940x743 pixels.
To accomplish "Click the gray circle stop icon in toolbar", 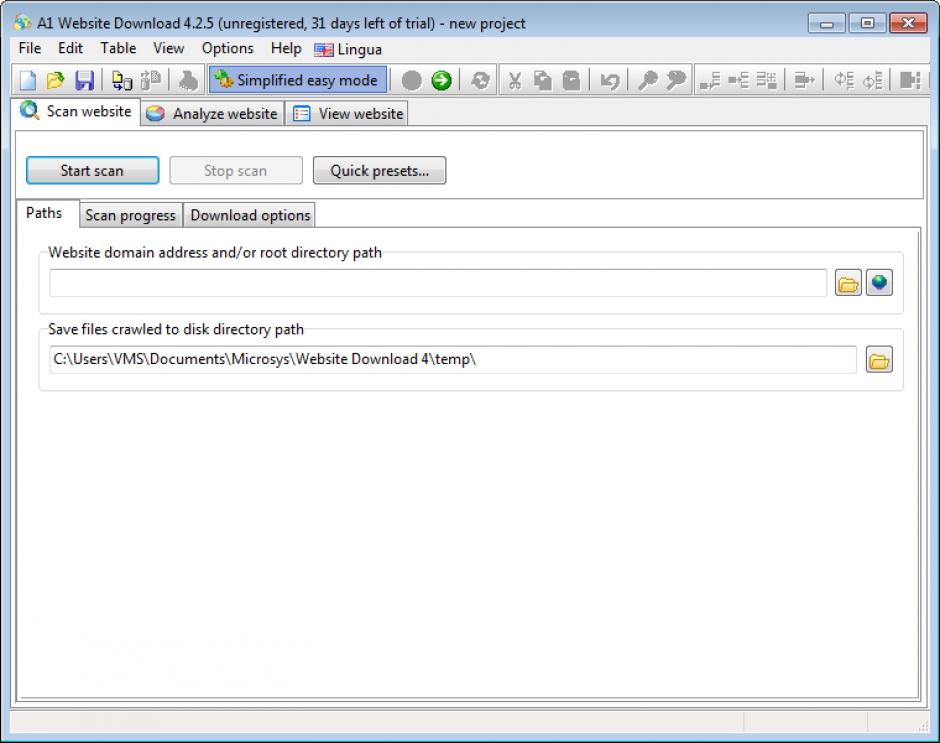I will pyautogui.click(x=411, y=80).
